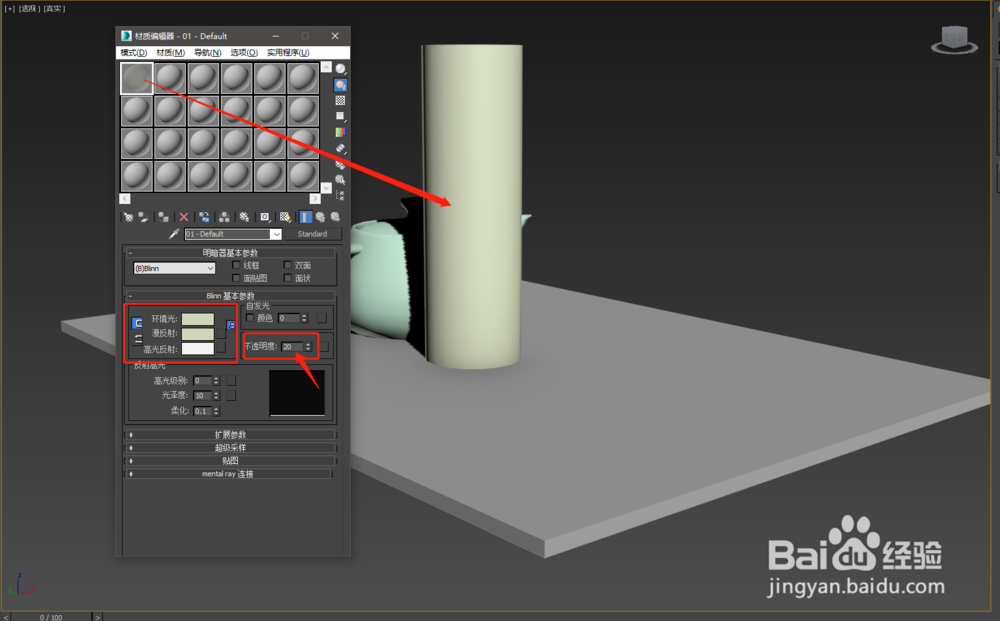
Task: Click the 漫反射 diffuse color swatch
Action: (x=198, y=334)
